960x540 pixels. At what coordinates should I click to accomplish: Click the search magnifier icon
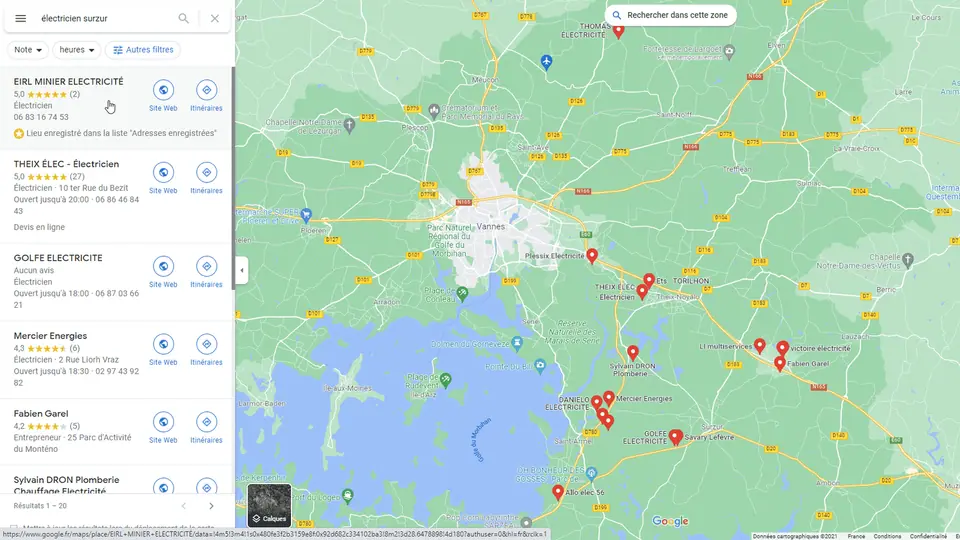tap(183, 18)
